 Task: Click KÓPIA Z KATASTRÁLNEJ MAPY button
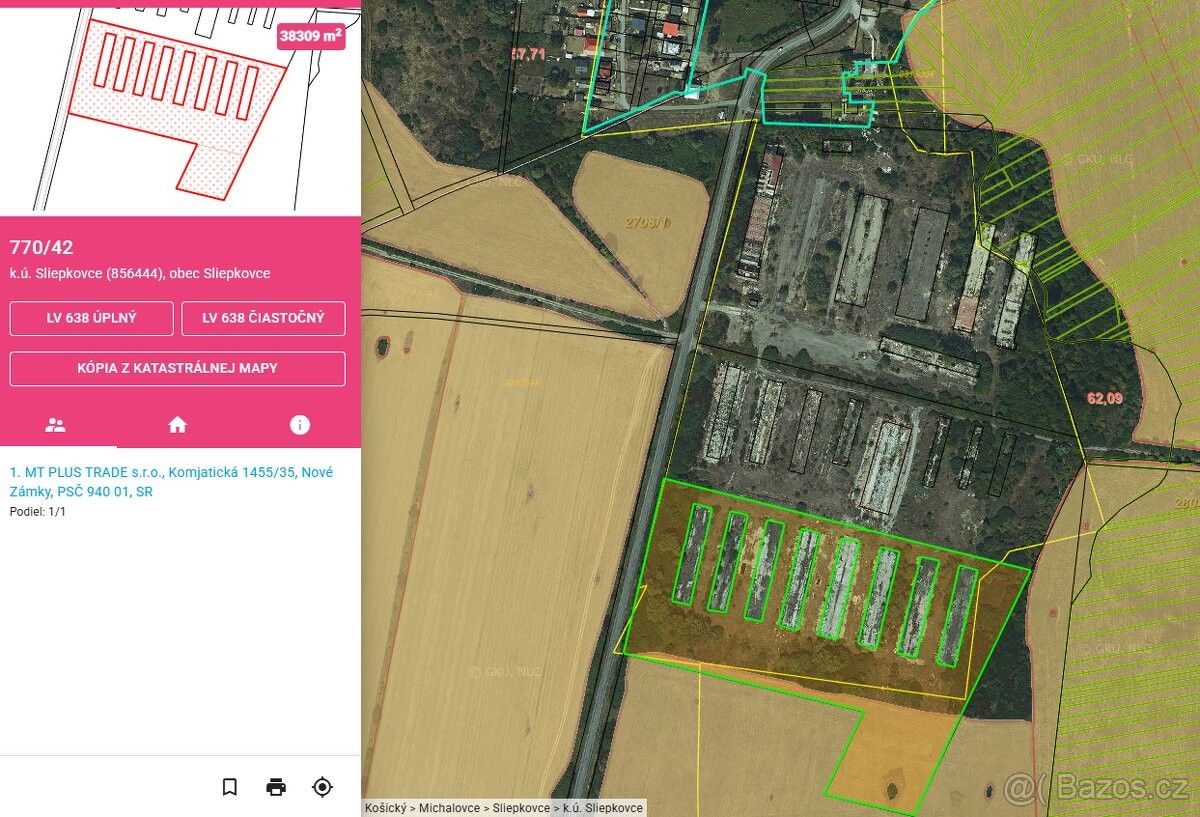click(x=178, y=368)
